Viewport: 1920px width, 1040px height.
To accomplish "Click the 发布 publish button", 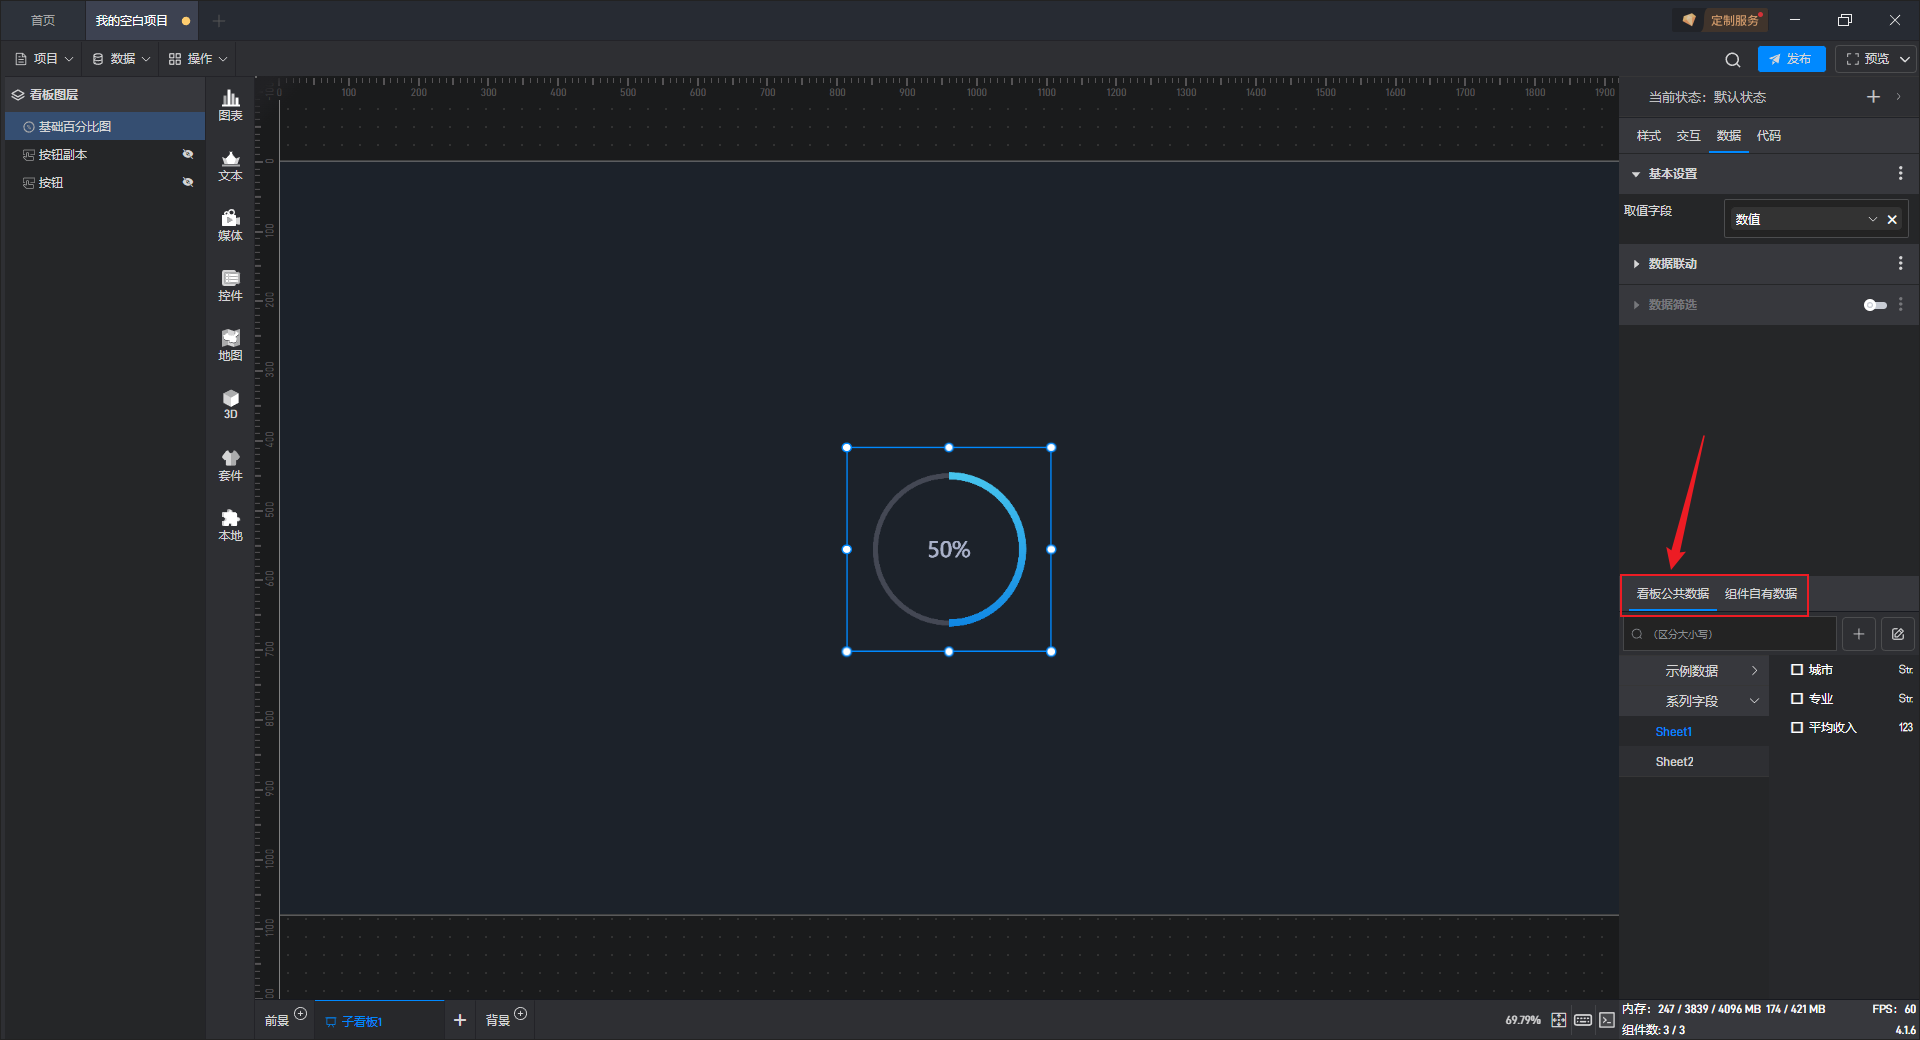I will point(1791,59).
